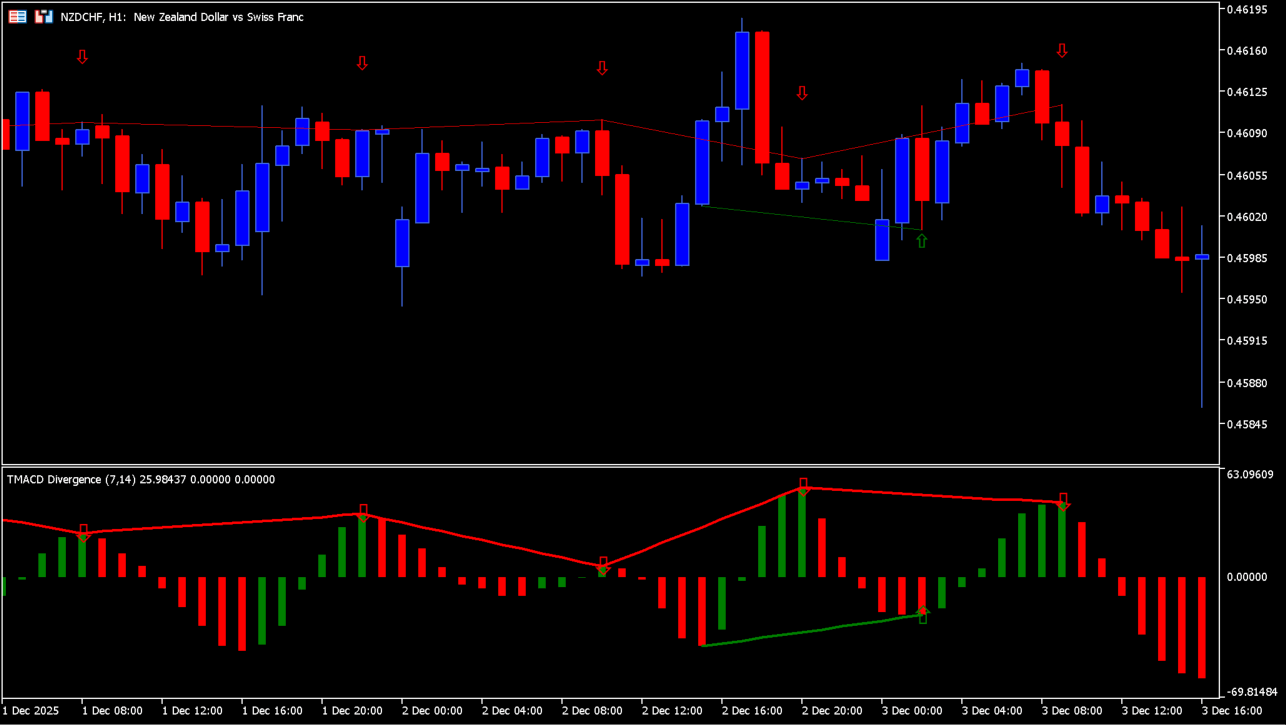Click red arrow at highest TMACD histogram peak
The height and width of the screenshot is (725, 1286).
tap(803, 486)
